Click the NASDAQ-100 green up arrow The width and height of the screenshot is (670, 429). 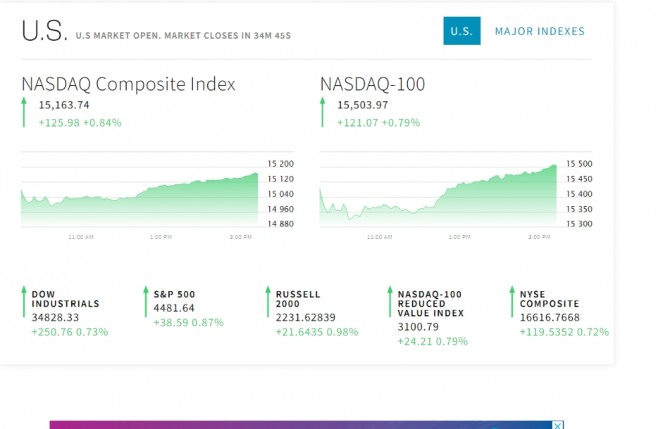click(x=323, y=112)
